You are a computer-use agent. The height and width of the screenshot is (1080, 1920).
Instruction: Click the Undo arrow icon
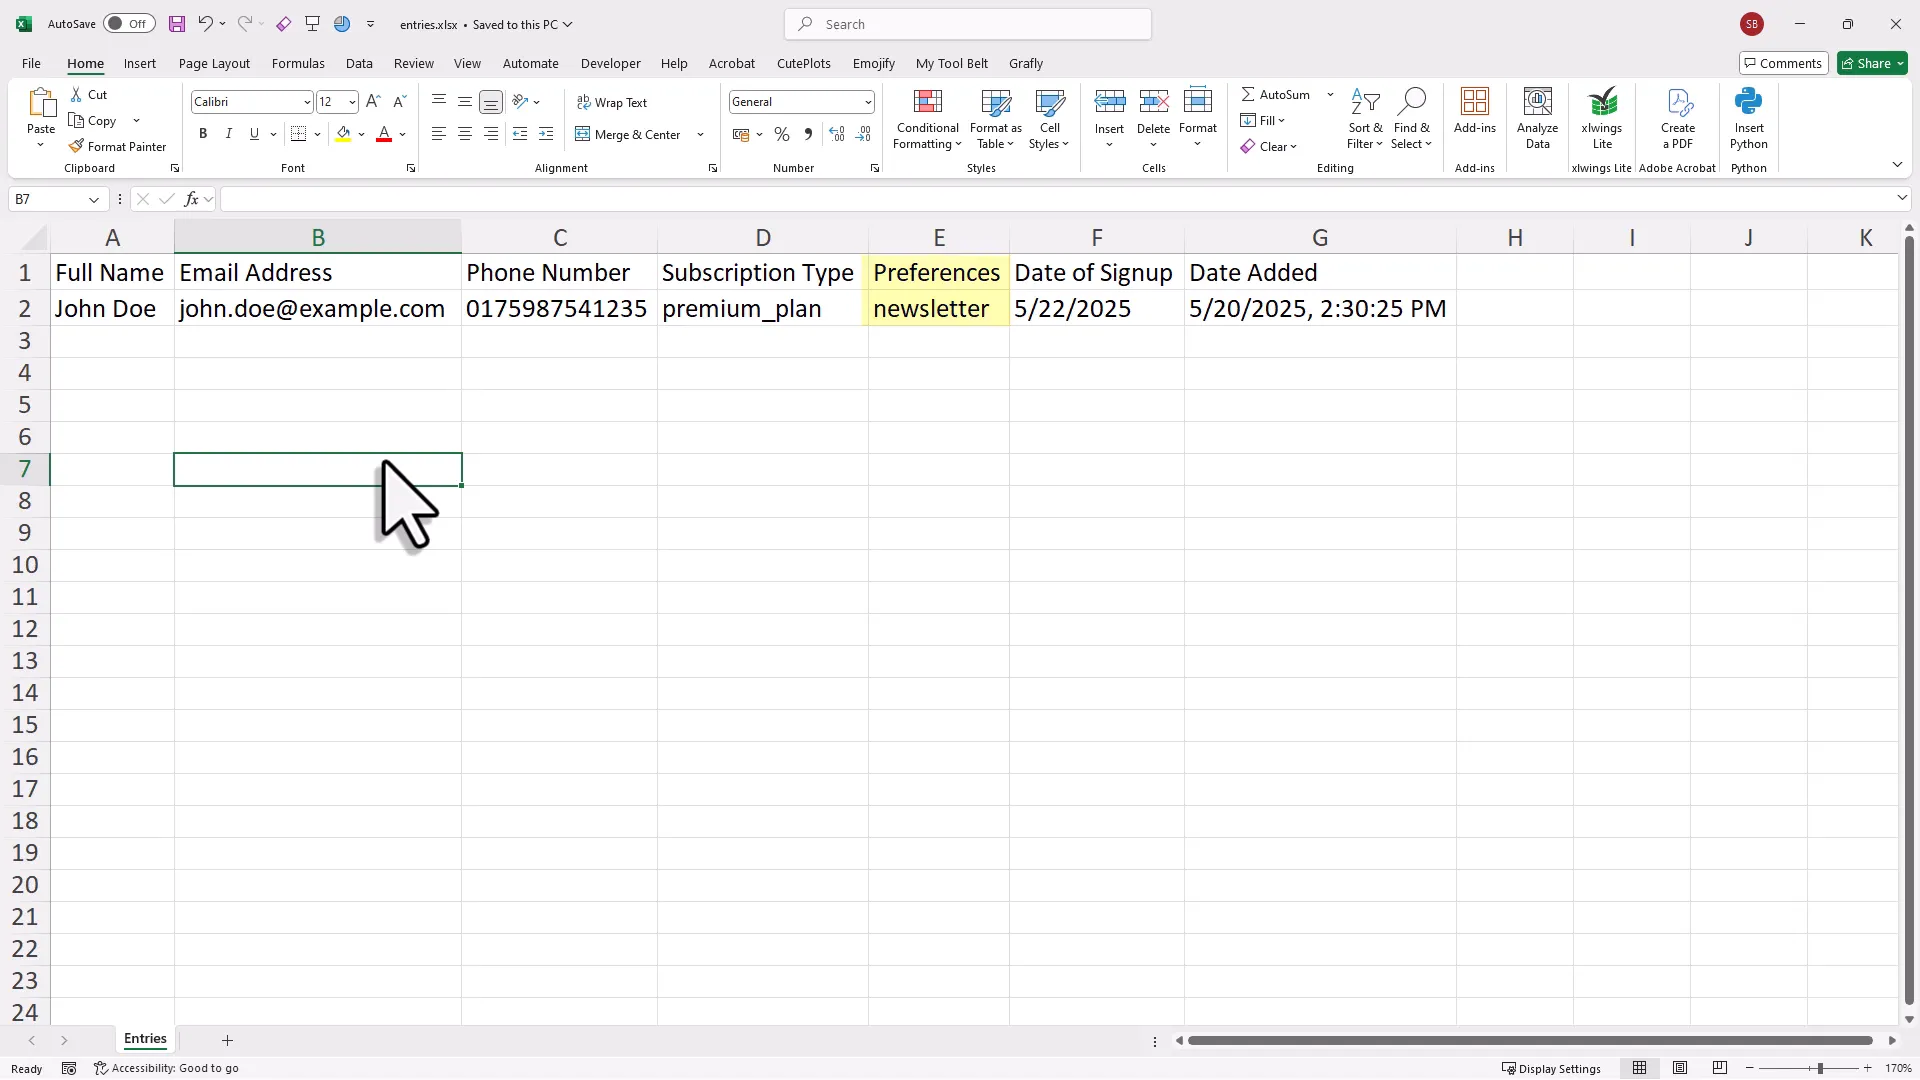click(x=205, y=24)
